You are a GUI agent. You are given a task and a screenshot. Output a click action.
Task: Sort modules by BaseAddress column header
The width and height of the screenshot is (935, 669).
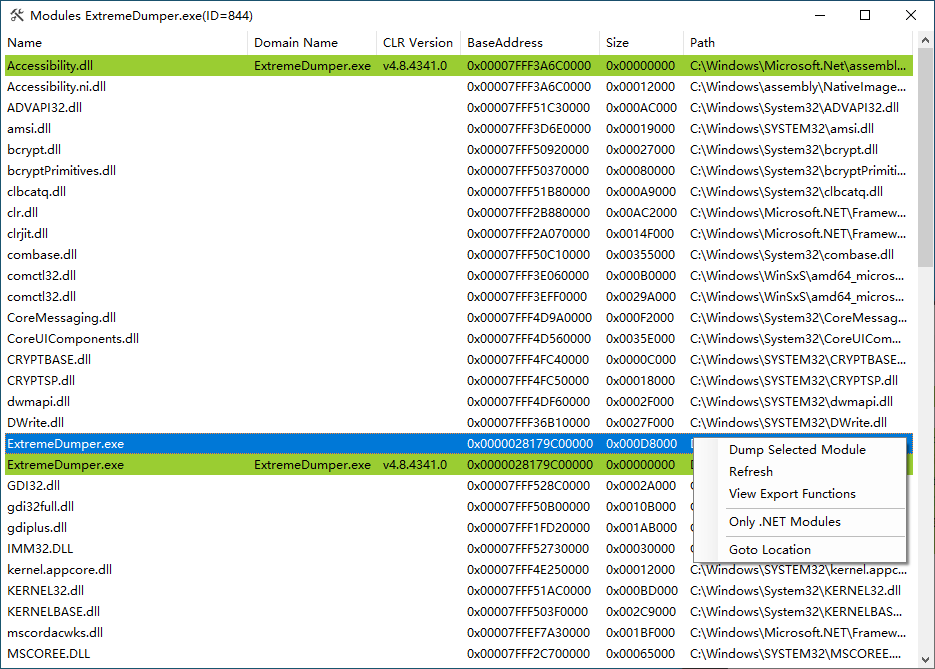point(530,42)
